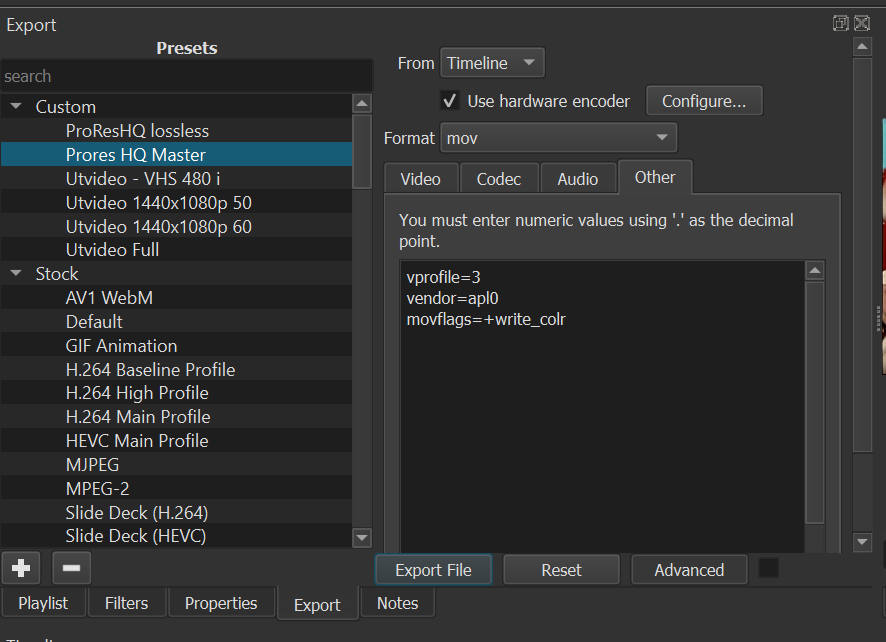
Task: Click the minus icon to remove preset
Action: click(x=71, y=568)
